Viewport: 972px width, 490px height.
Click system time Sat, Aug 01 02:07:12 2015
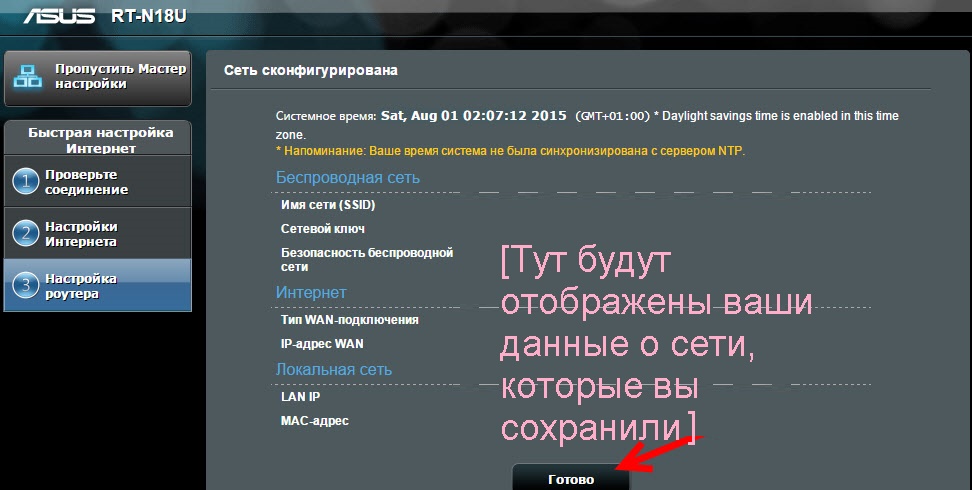coord(474,115)
